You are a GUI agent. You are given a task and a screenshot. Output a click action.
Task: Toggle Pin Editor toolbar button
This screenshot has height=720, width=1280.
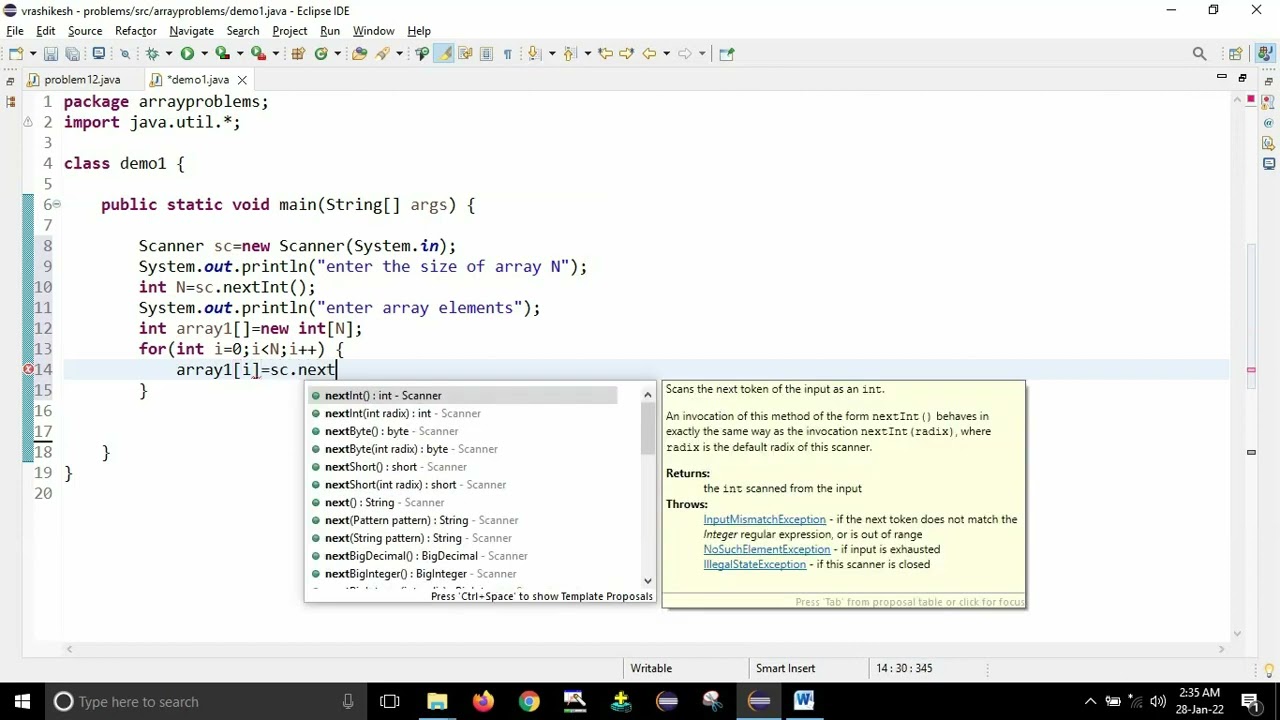pos(726,53)
